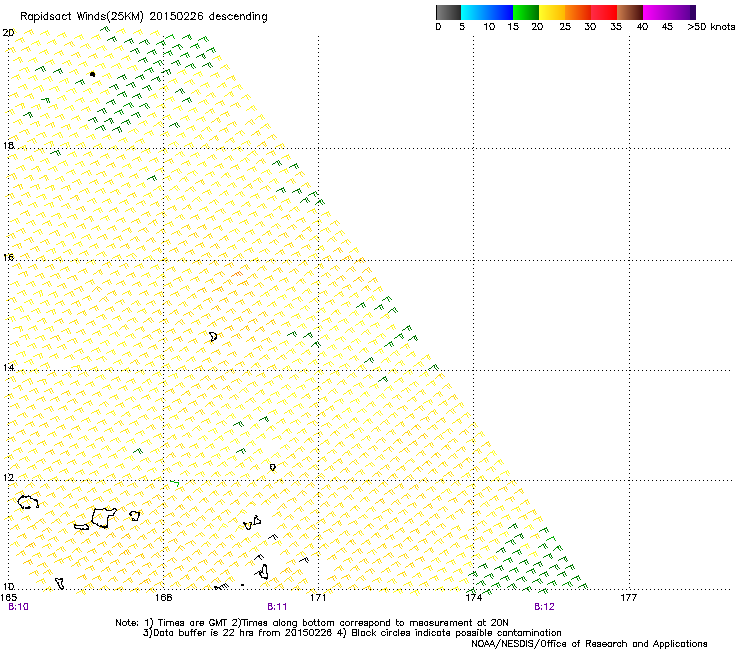
Task: Click the latitude label '18'
Action: coord(8,145)
